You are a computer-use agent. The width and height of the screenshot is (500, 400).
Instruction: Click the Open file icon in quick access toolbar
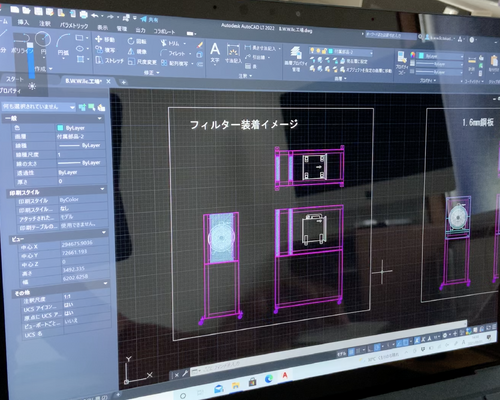[26, 10]
